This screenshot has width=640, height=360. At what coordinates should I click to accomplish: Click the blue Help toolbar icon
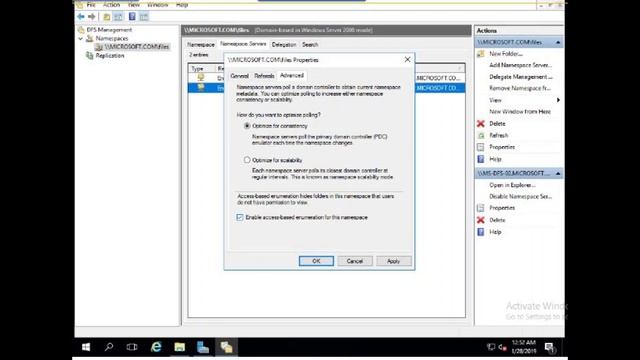coord(132,16)
